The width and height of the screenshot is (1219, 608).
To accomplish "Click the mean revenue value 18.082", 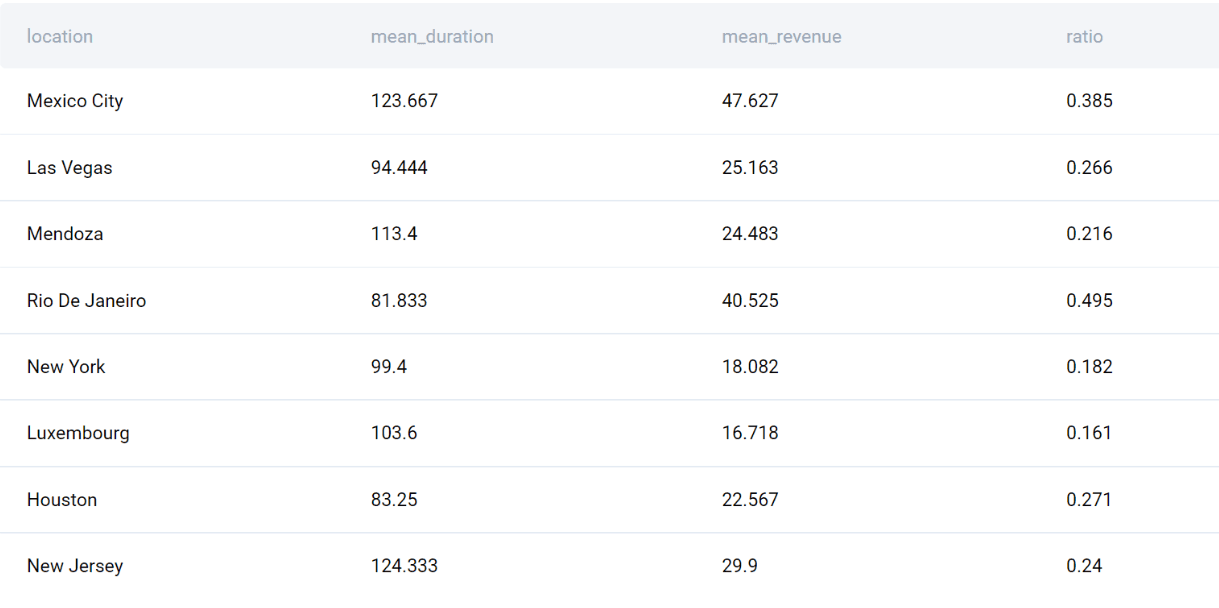I will 750,367.
